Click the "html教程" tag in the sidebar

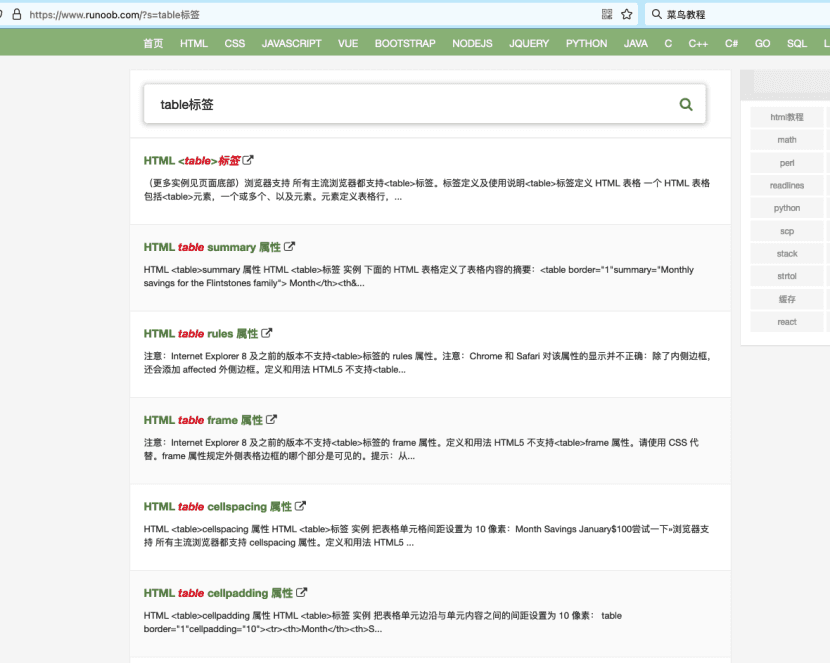coord(786,116)
